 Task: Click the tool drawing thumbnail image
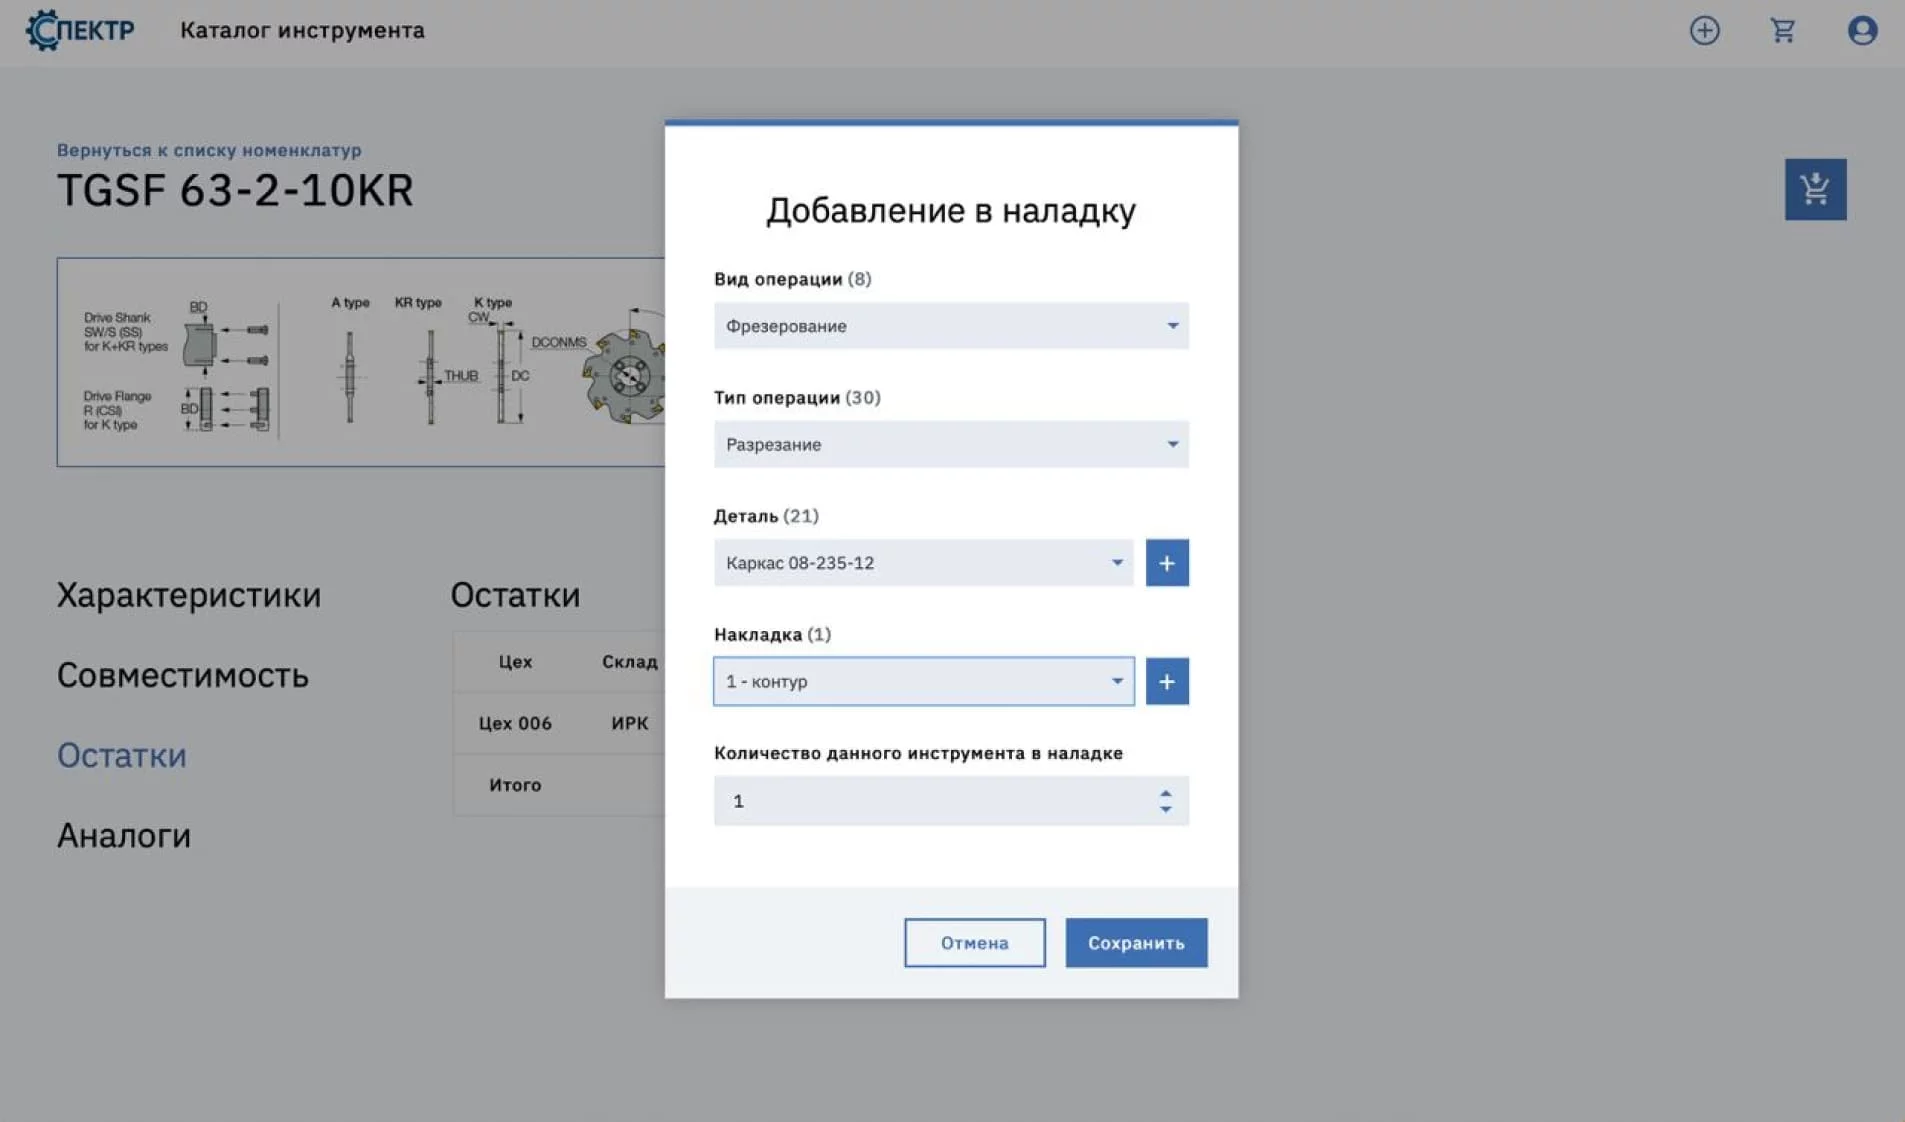[x=361, y=362]
